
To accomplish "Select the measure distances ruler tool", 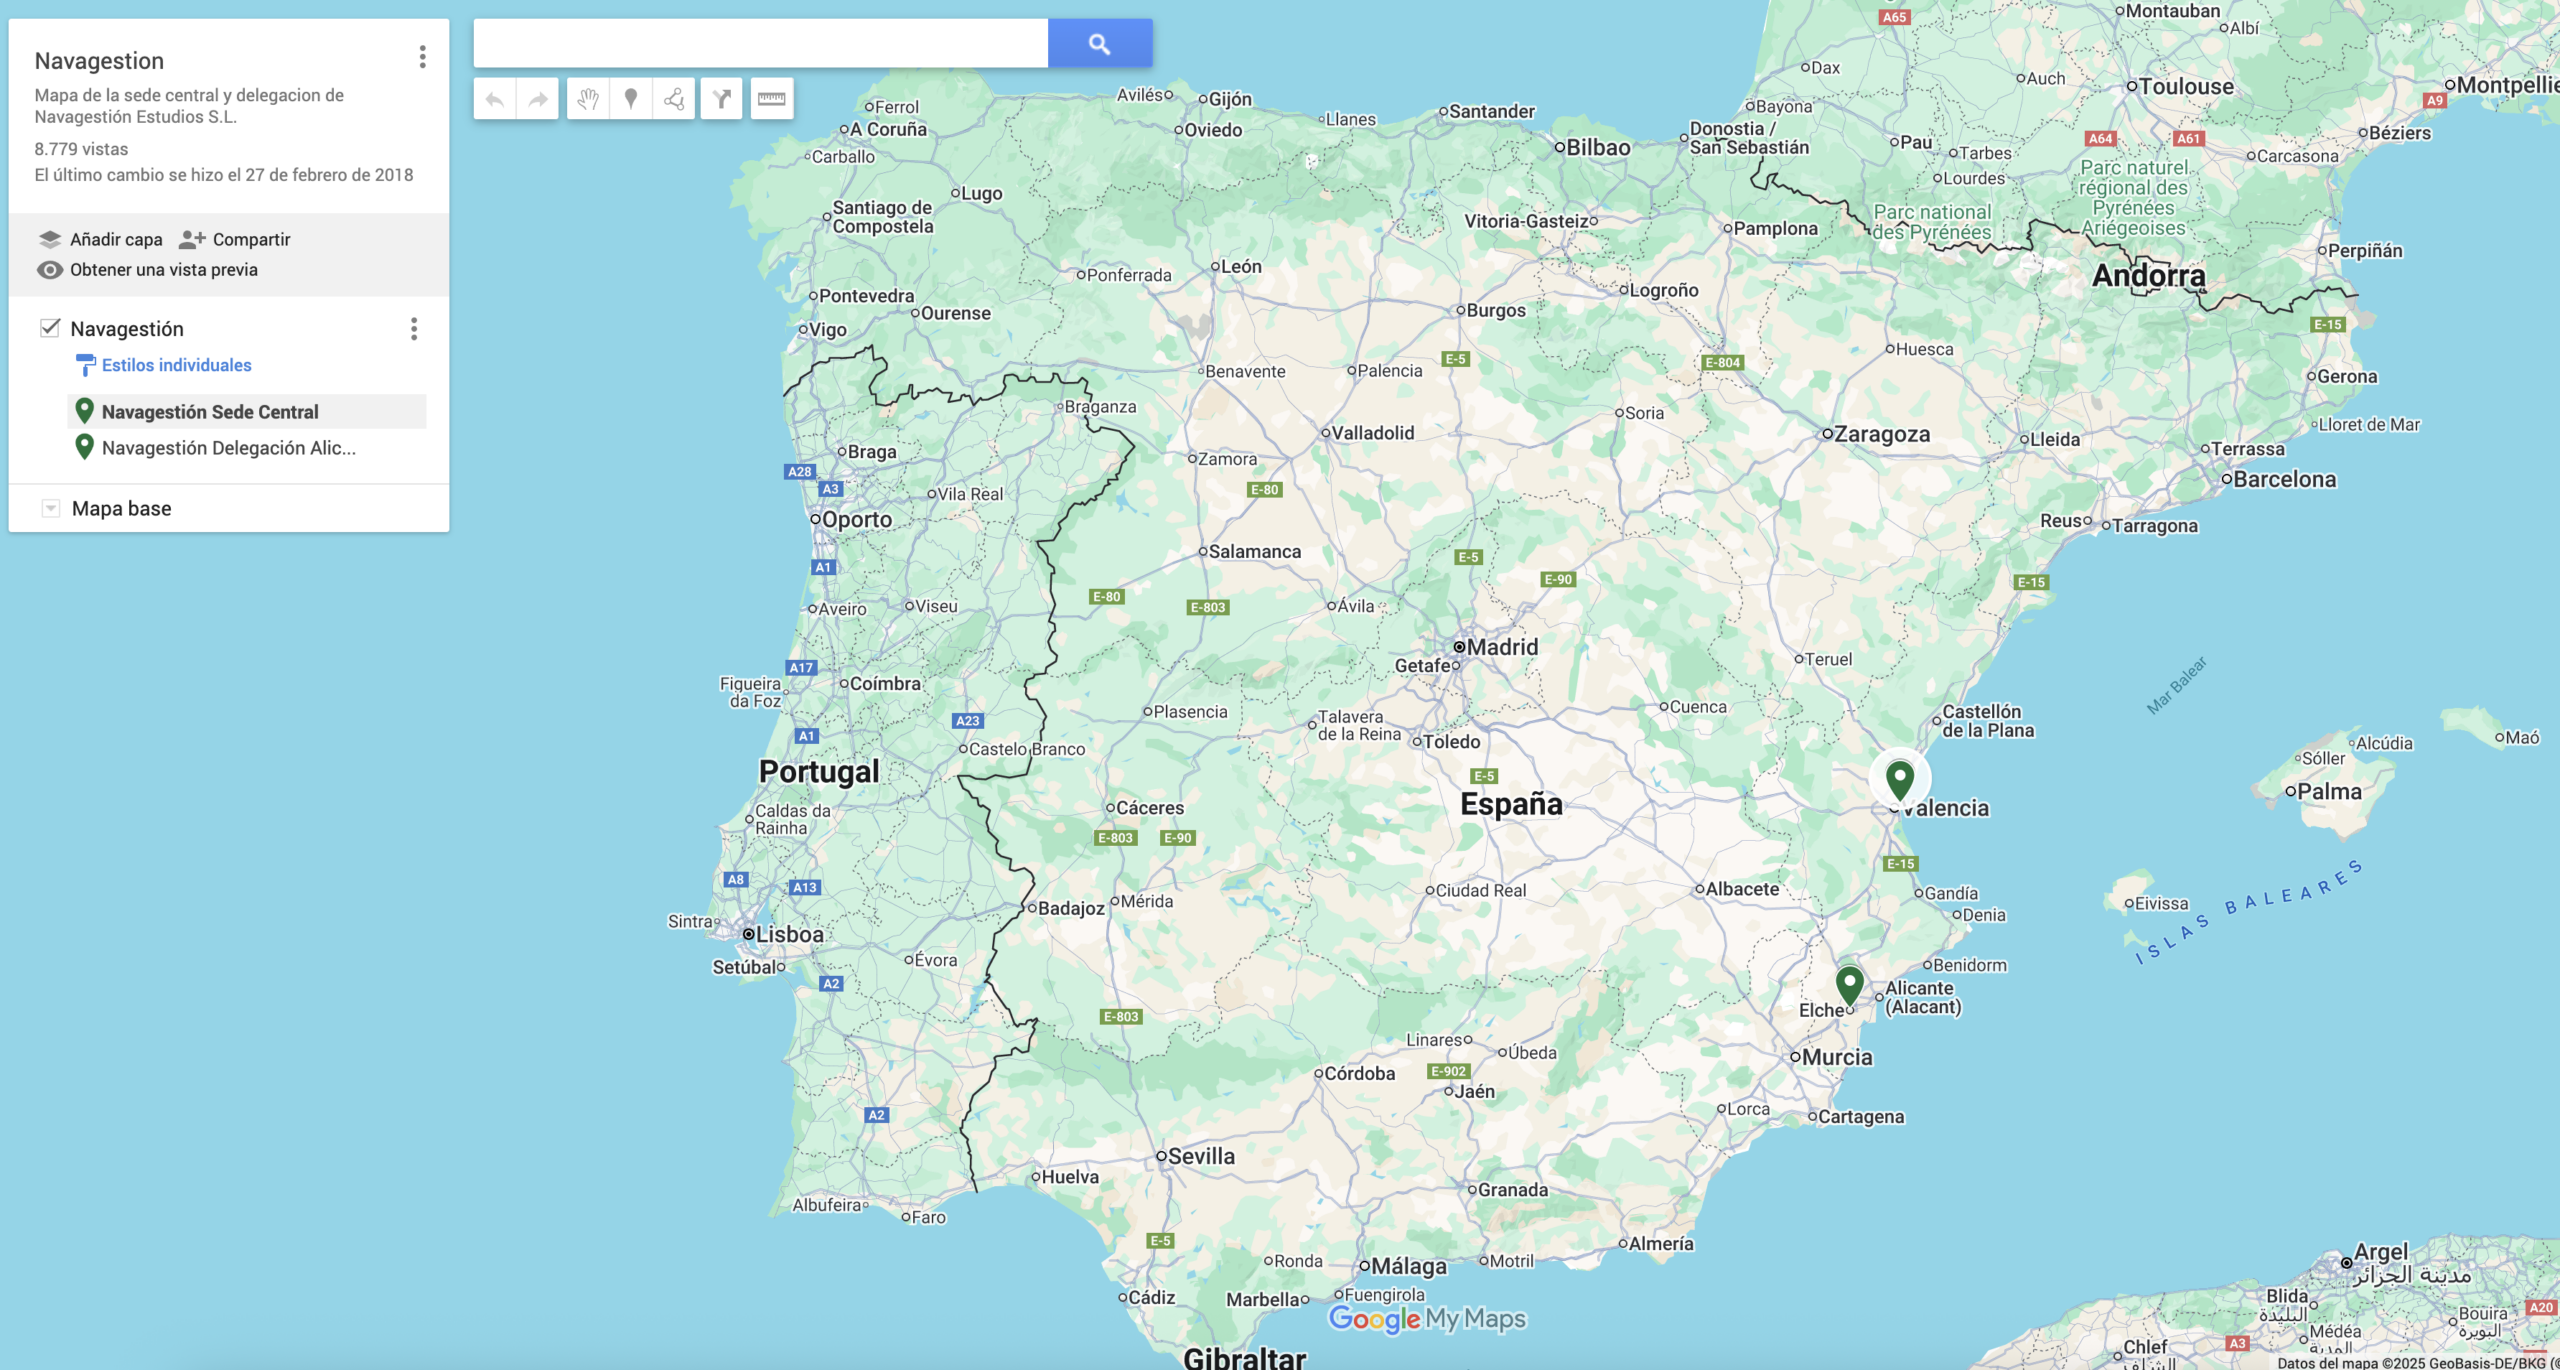I will pyautogui.click(x=772, y=99).
